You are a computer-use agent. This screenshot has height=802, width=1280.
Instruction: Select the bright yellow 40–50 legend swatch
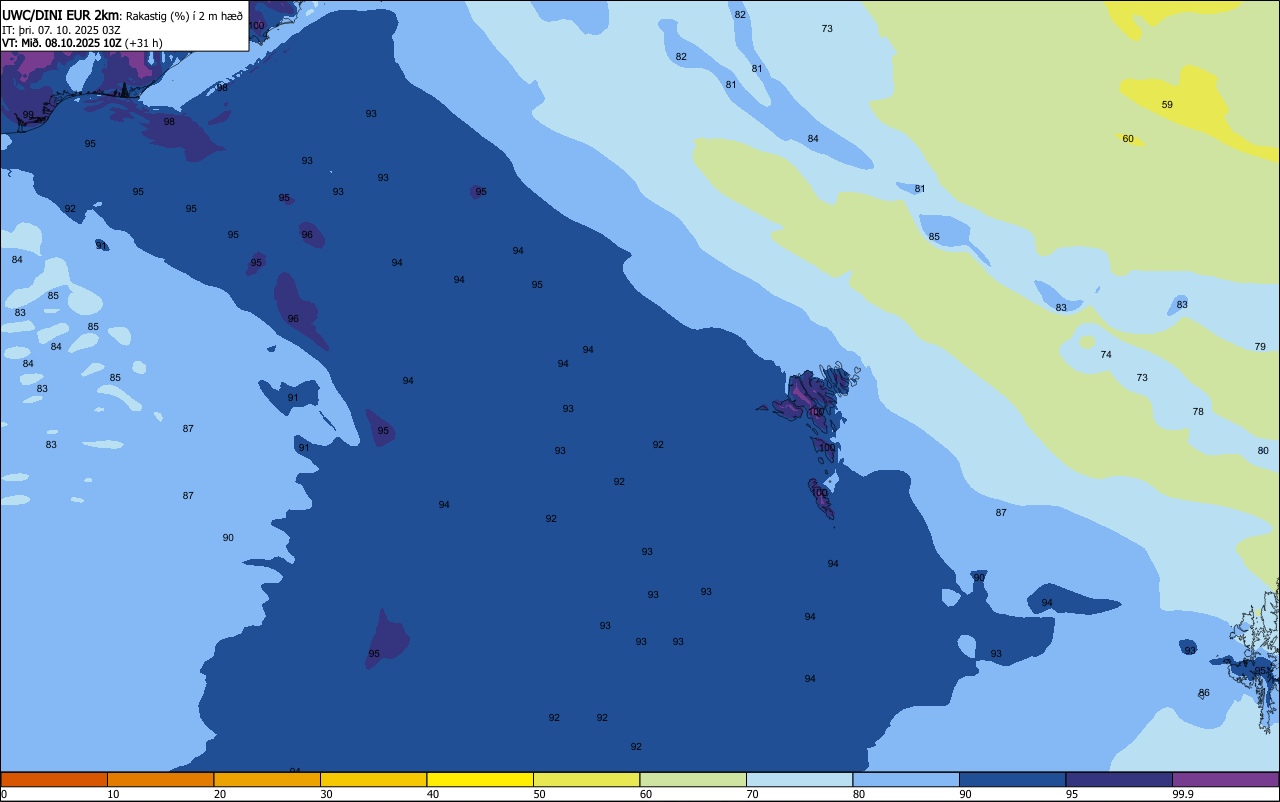tap(480, 779)
